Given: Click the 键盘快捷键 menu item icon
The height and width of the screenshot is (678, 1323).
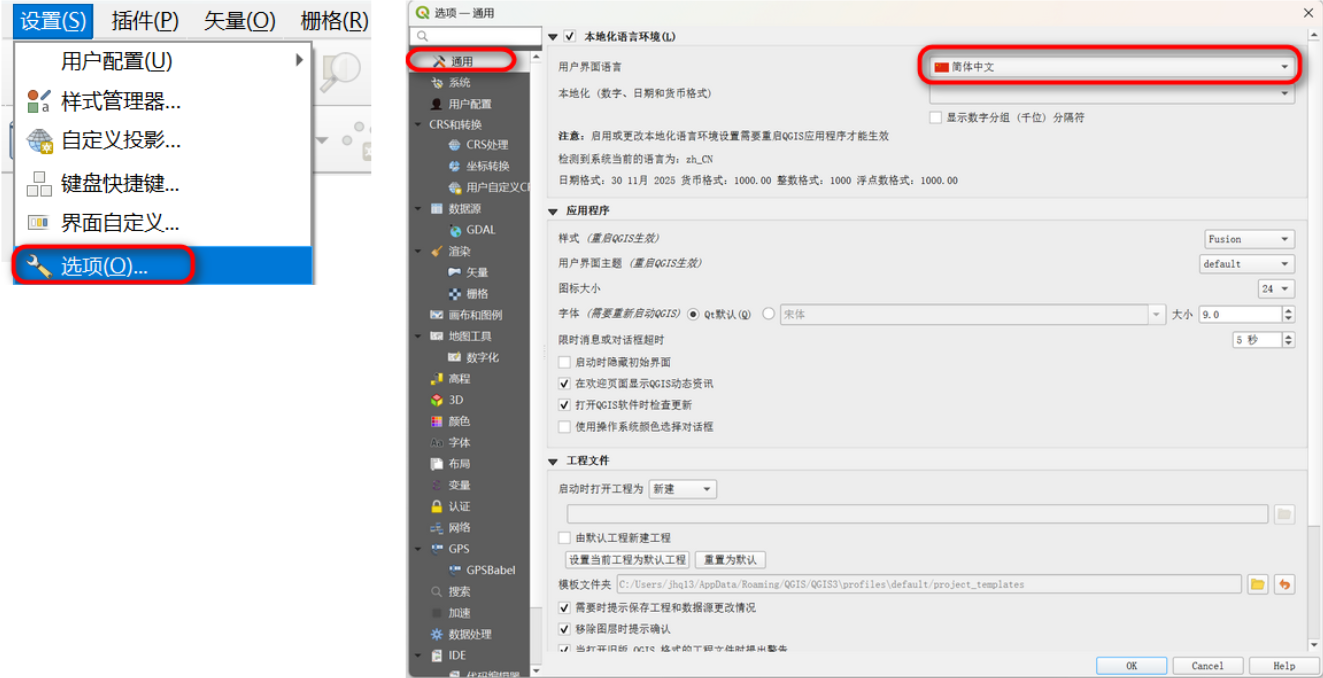Looking at the screenshot, I should point(38,184).
